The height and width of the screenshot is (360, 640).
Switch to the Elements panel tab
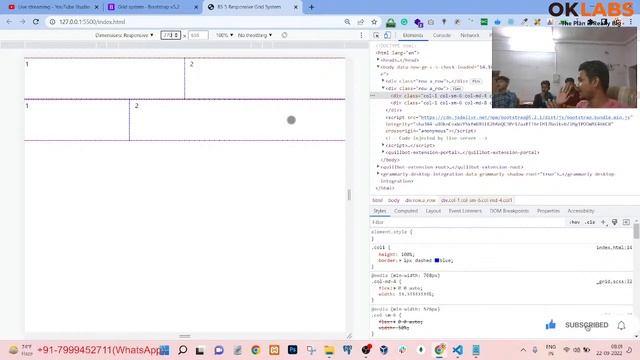coord(413,35)
